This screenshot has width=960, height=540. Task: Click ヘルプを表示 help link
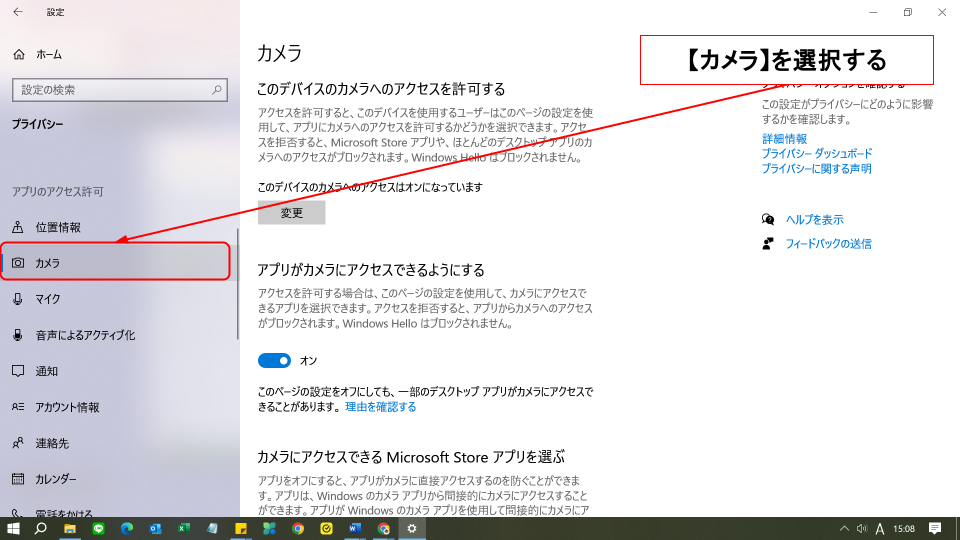coord(814,220)
